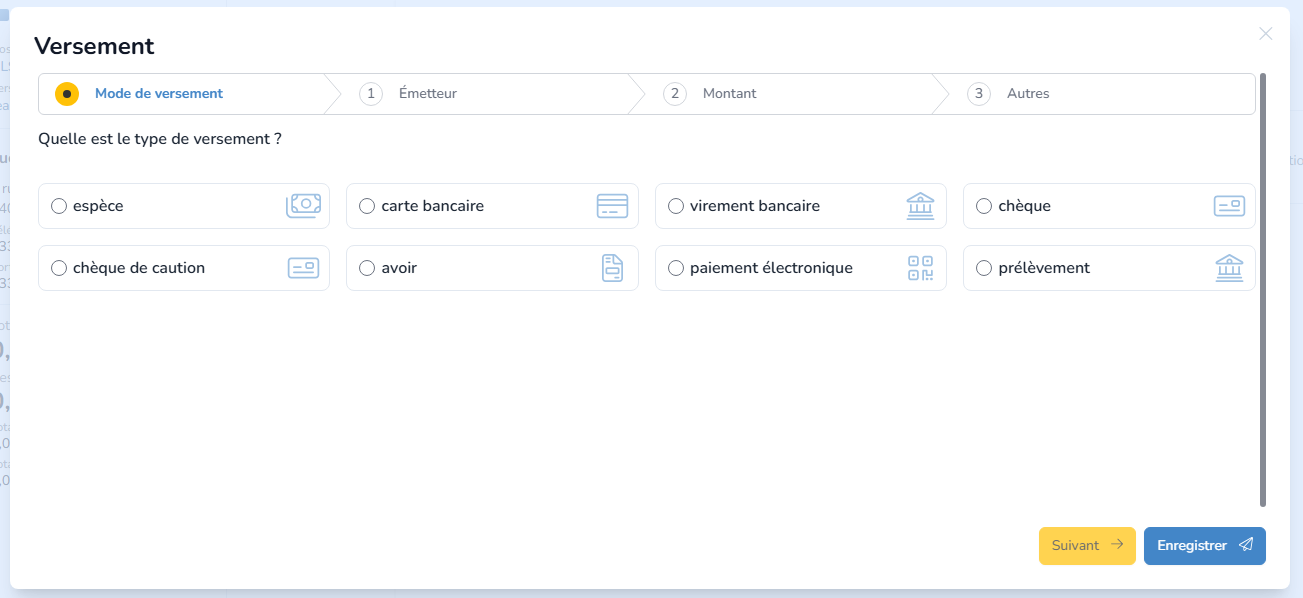The width and height of the screenshot is (1303, 598).
Task: Select the virement bancaire radio button
Action: pyautogui.click(x=676, y=206)
